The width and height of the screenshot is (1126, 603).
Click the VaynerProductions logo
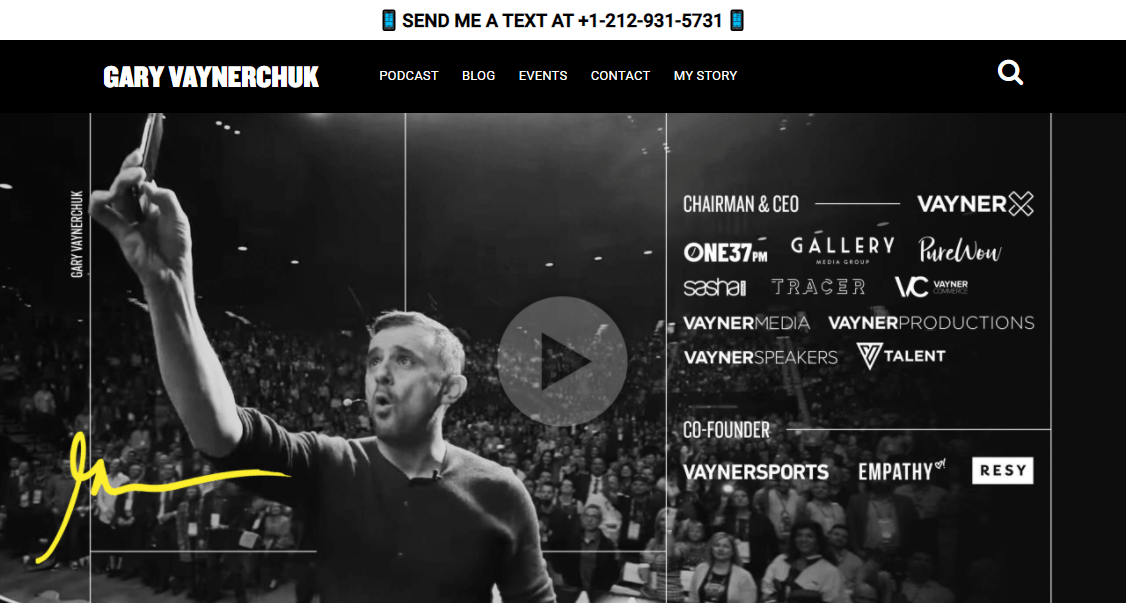[931, 323]
